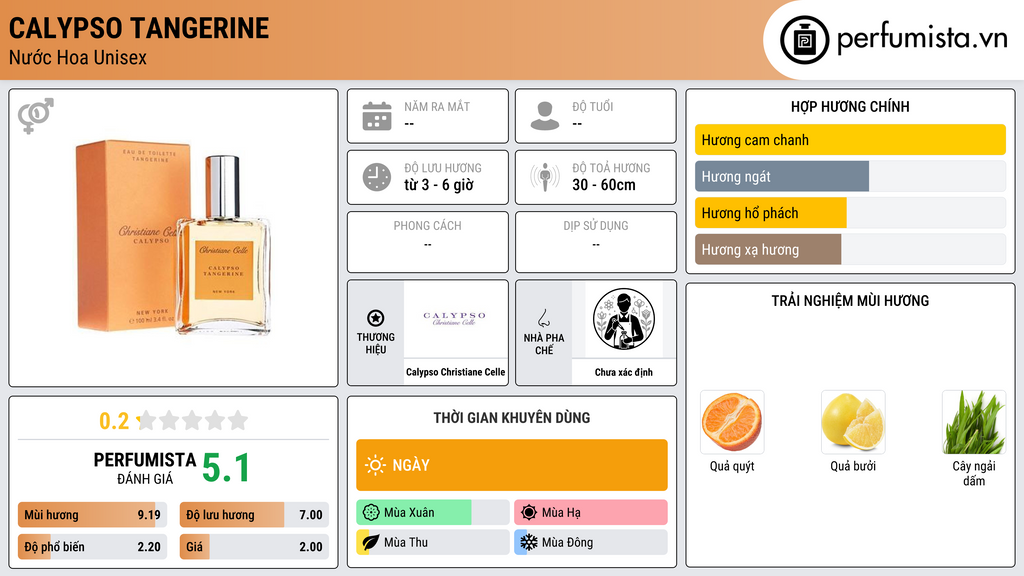The image size is (1024, 576).
Task: Click the Giá 2.00 score bar
Action: tap(254, 547)
